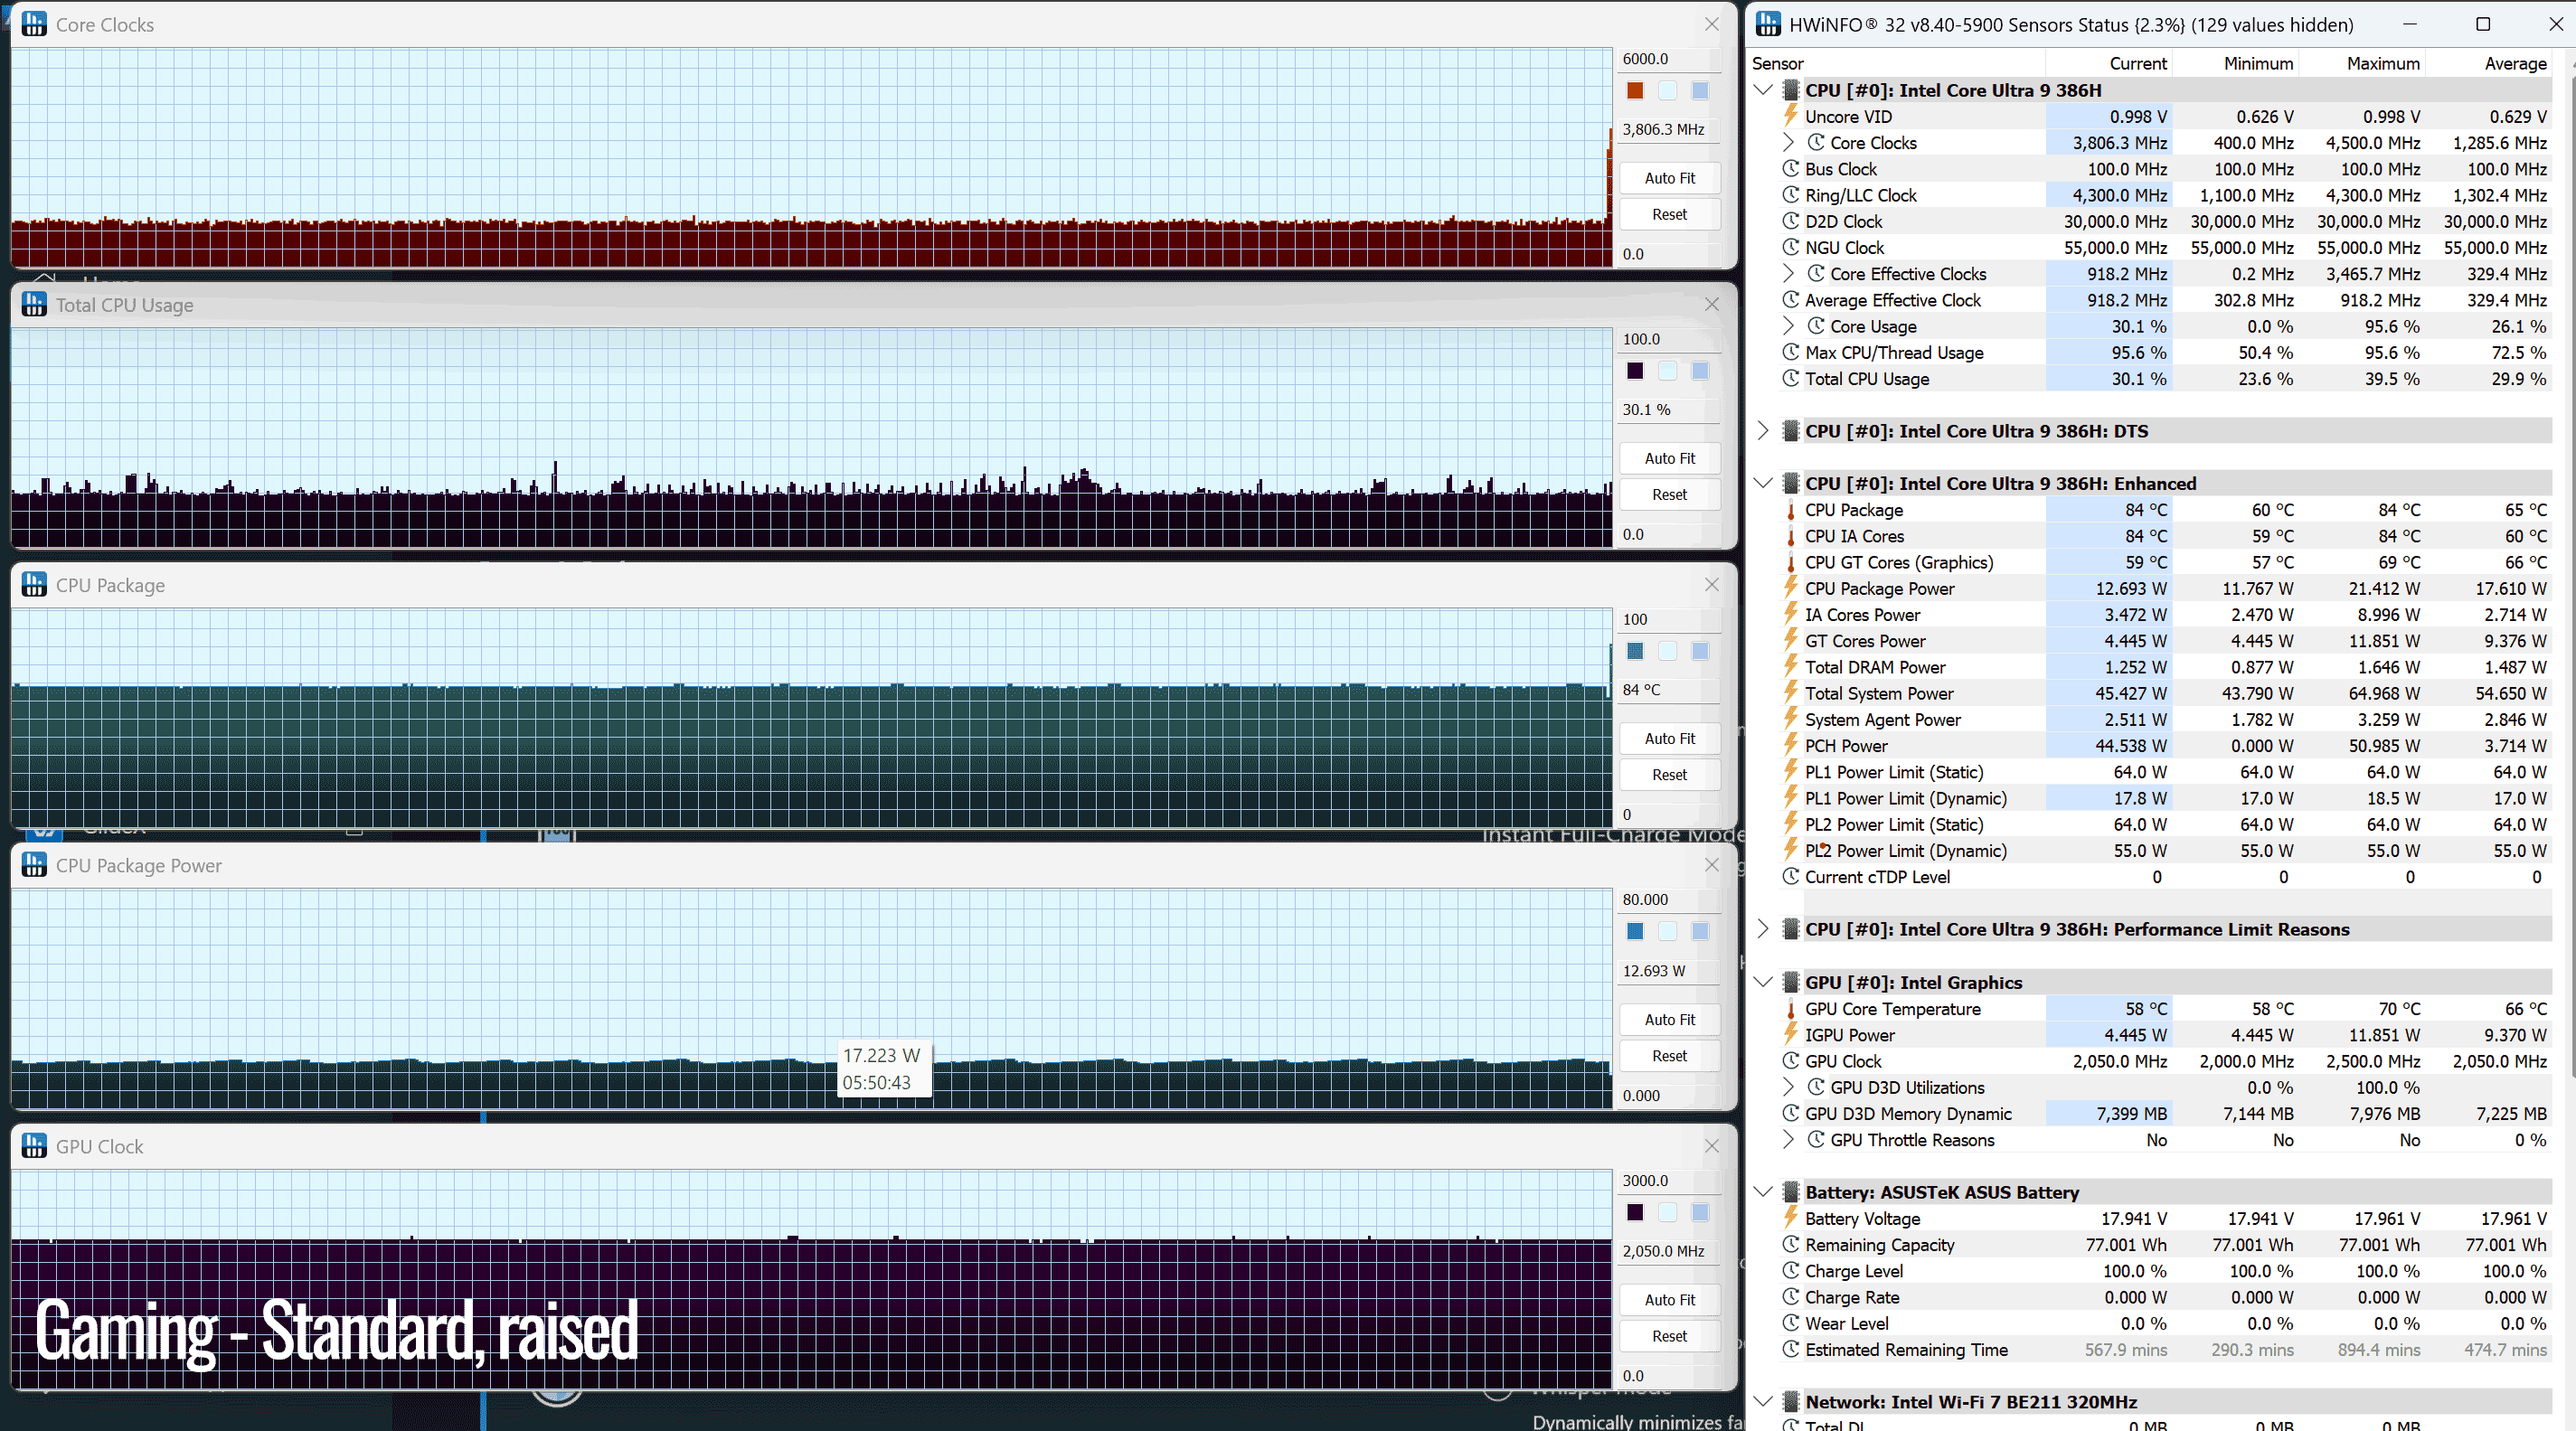Collapse the 386H: Enhanced sensor group
Image resolution: width=2576 pixels, height=1431 pixels.
pos(1764,483)
